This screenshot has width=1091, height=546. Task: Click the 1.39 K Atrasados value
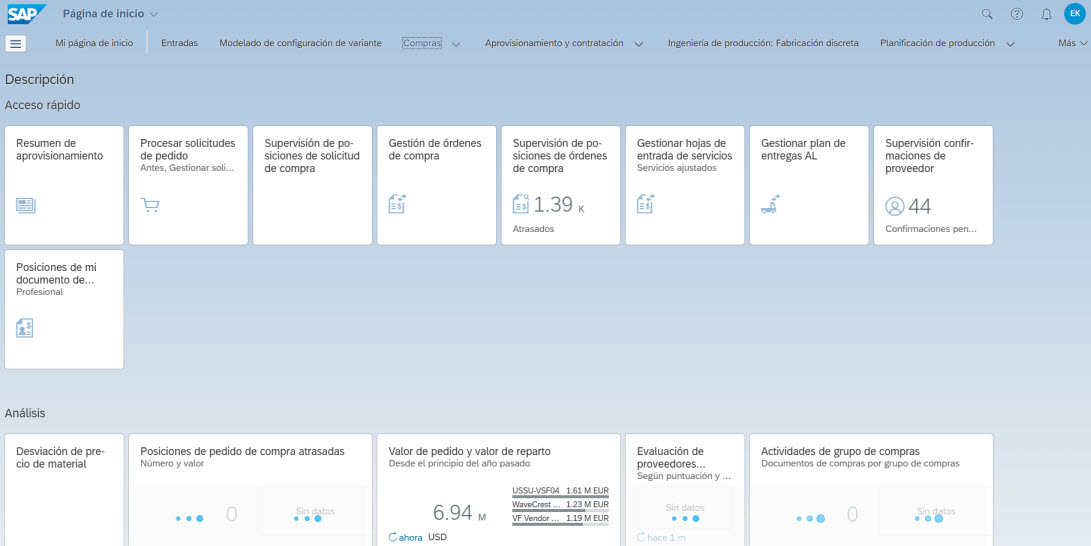559,204
